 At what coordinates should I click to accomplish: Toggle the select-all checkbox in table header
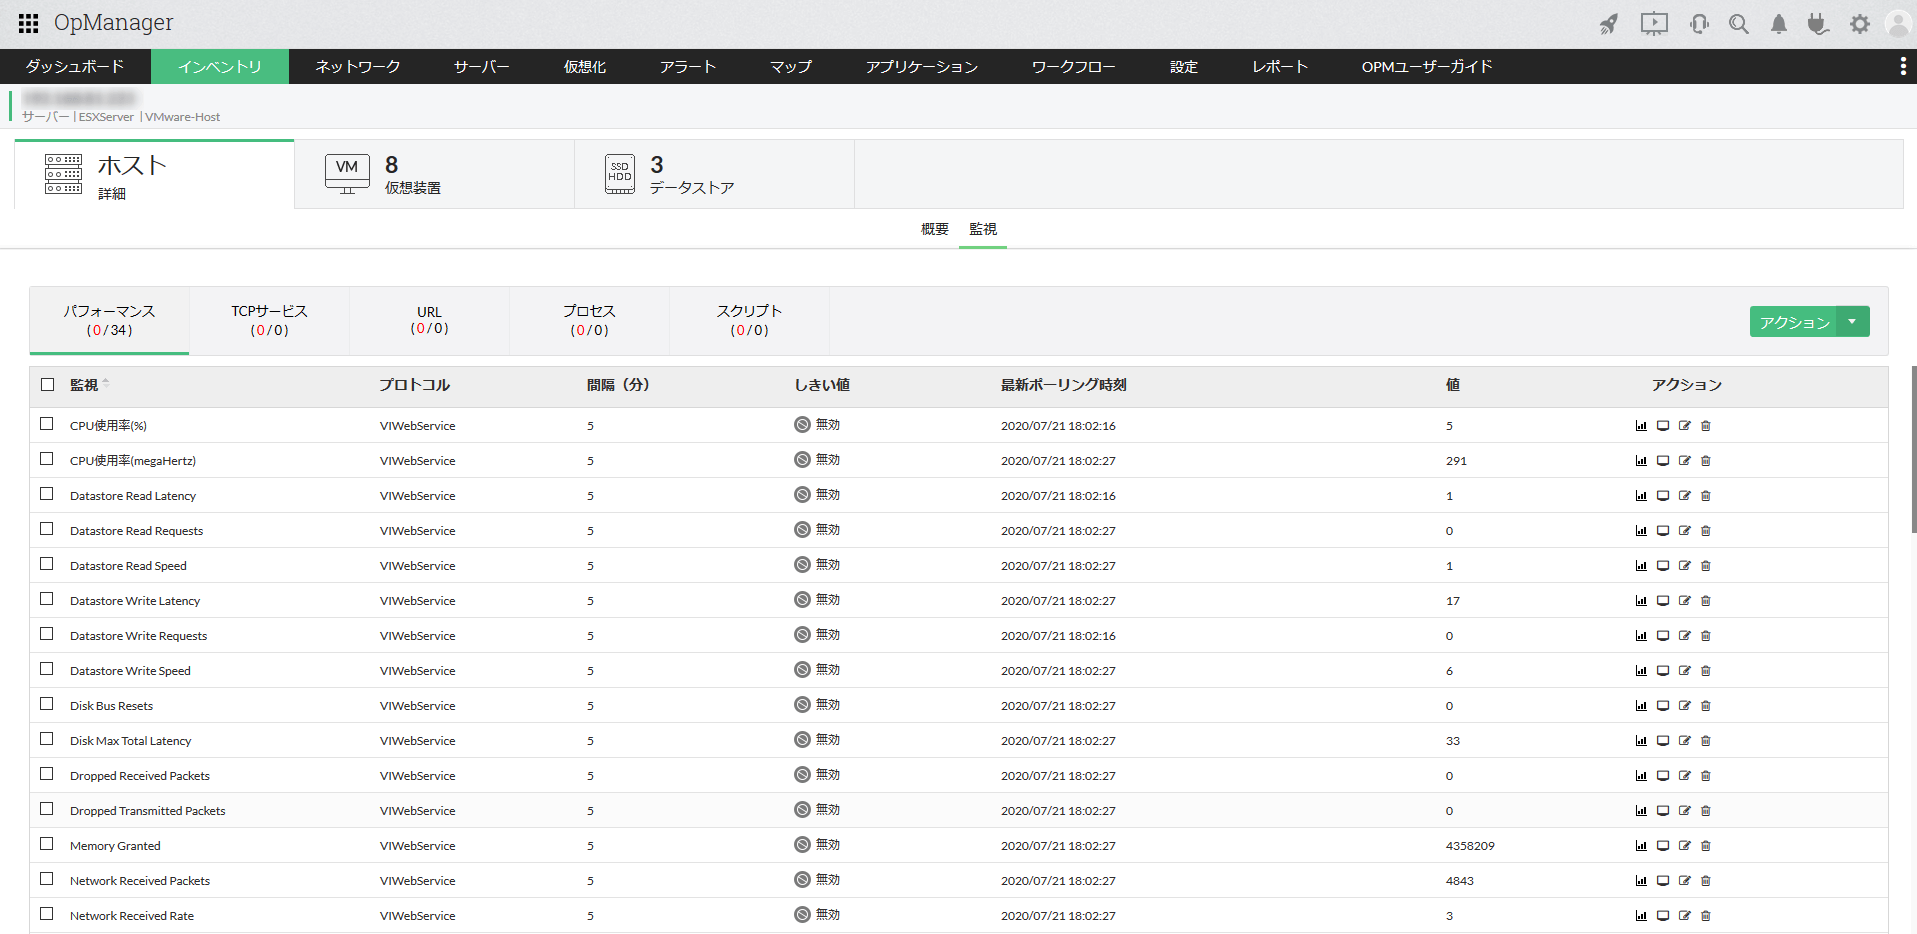47,385
